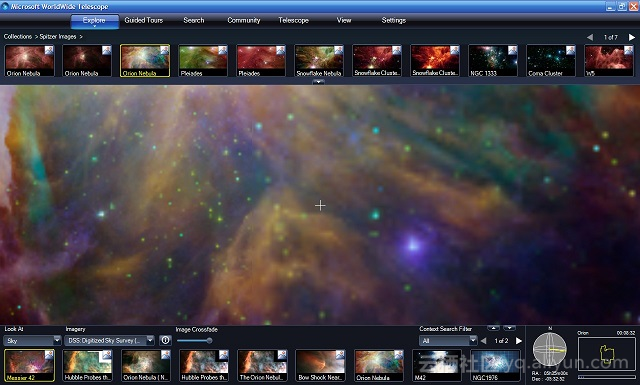Go to previous page of 1 of 7
Viewport: 640px width, 385px height.
(x=590, y=37)
